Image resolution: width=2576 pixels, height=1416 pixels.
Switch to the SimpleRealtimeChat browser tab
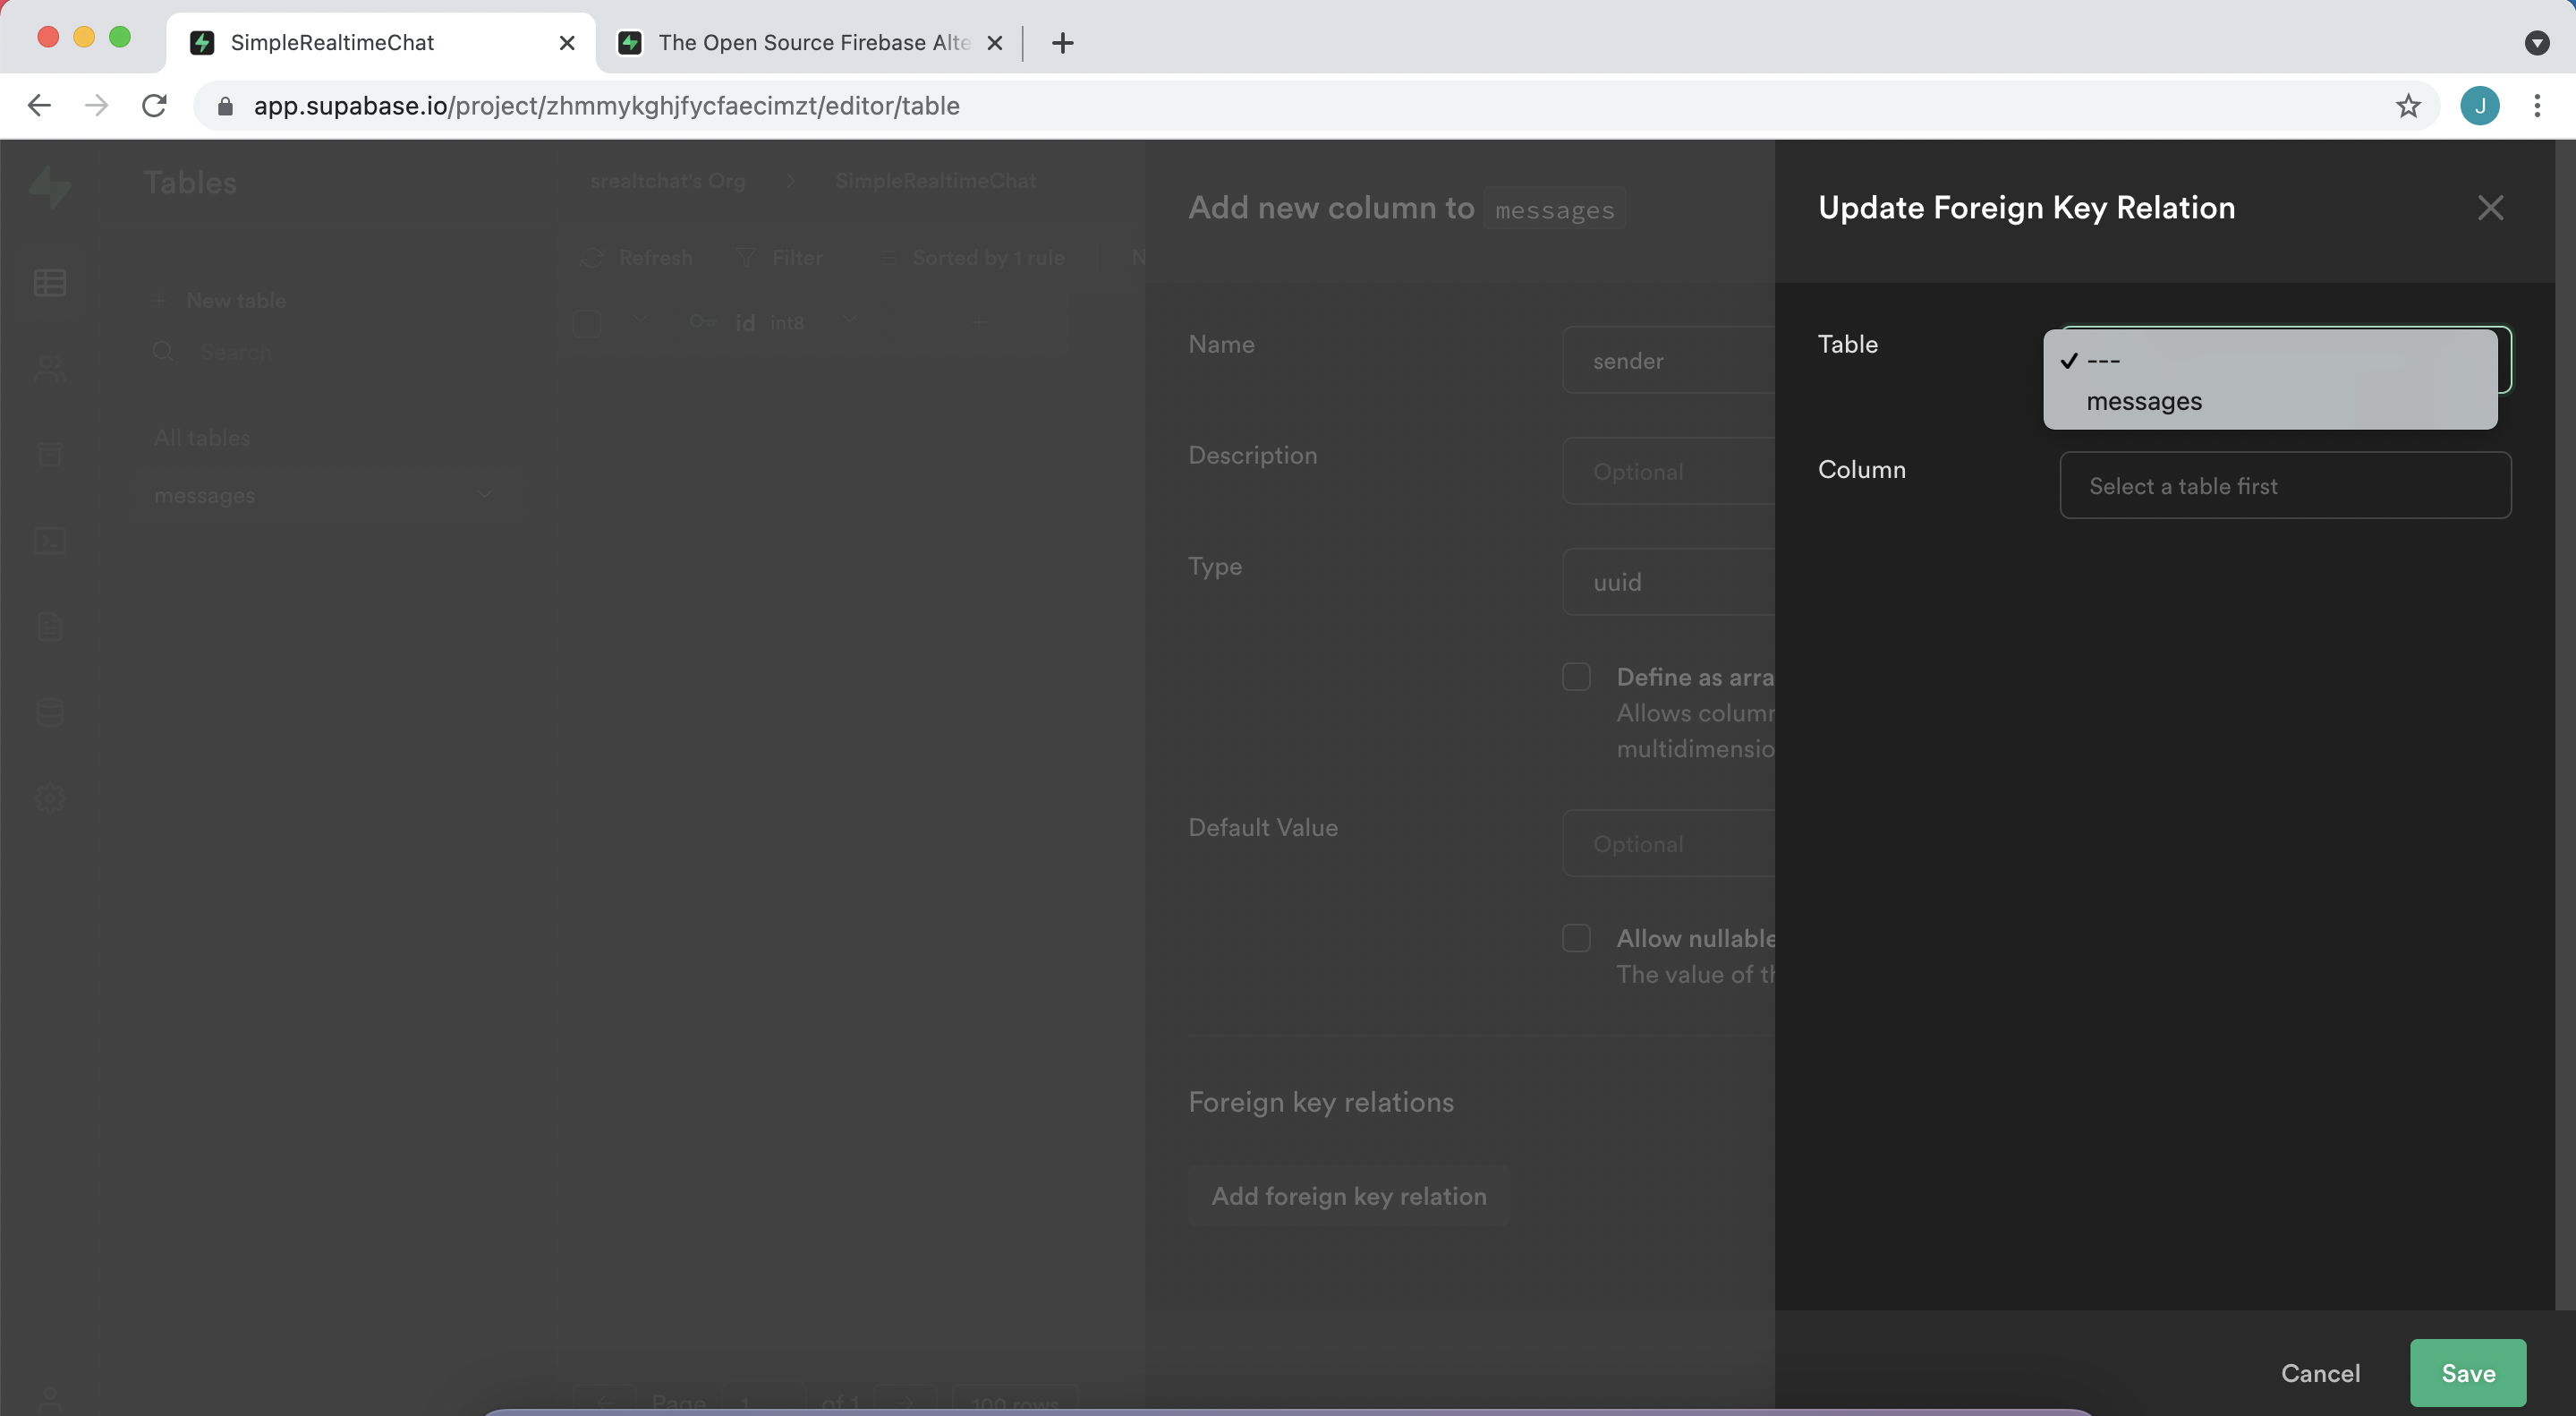330,43
